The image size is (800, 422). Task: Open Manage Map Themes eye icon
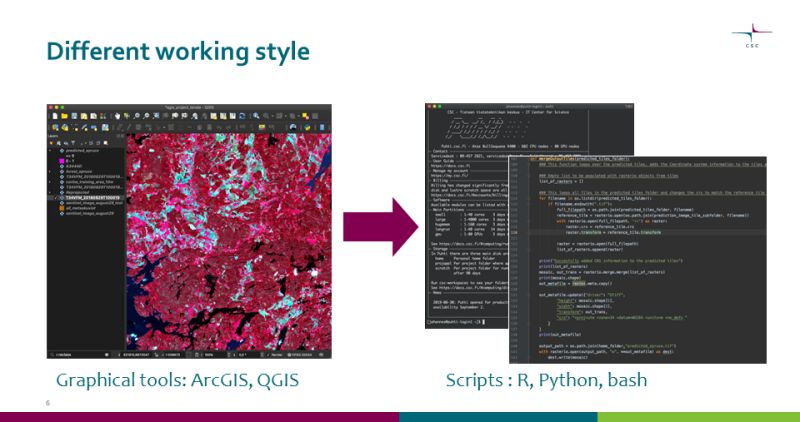point(66,143)
